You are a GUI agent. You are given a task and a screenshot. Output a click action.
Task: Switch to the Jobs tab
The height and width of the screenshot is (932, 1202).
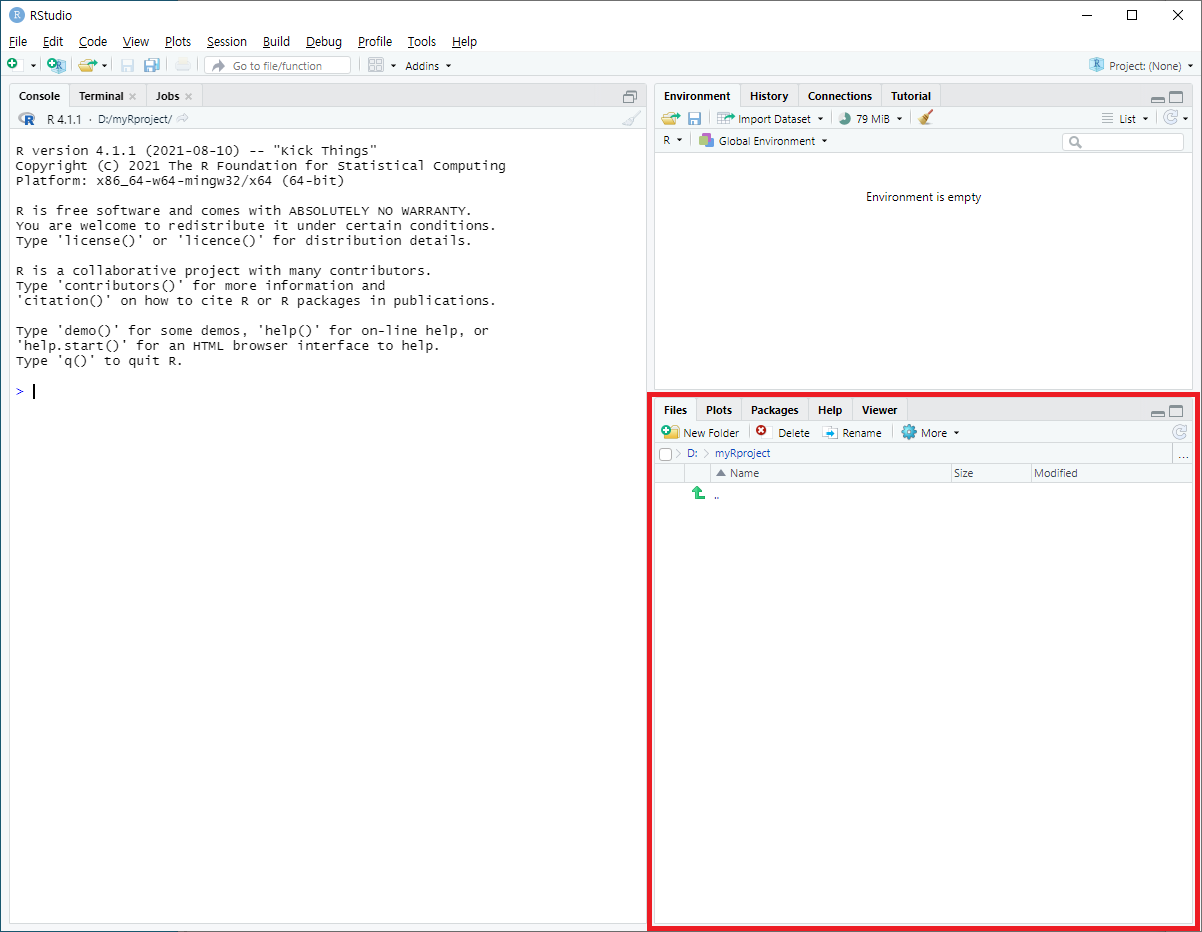click(168, 96)
